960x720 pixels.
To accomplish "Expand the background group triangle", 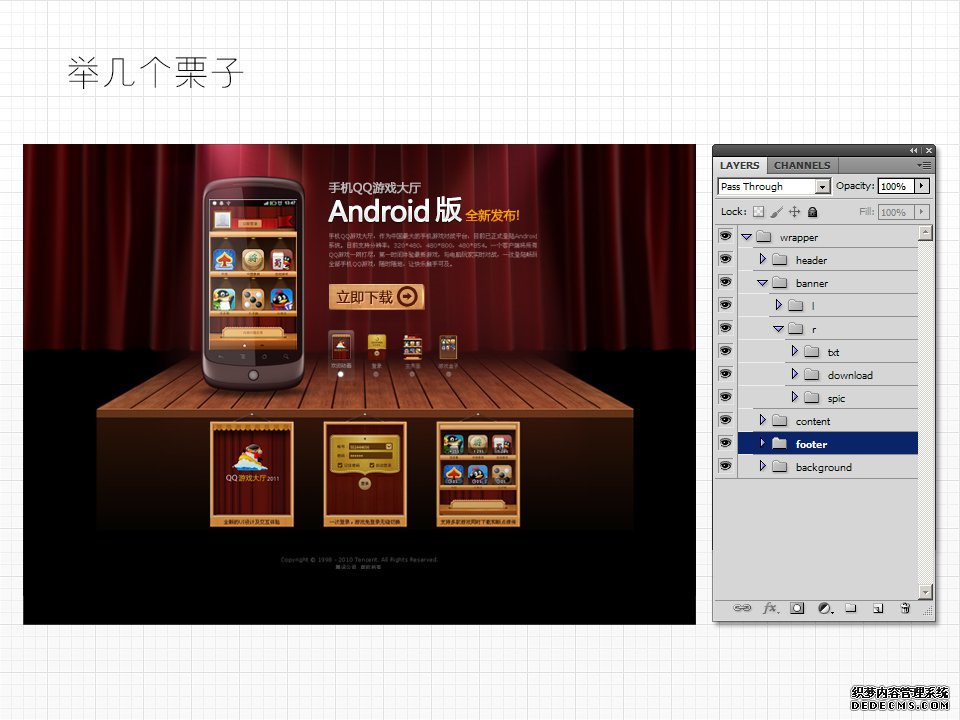I will (x=762, y=465).
